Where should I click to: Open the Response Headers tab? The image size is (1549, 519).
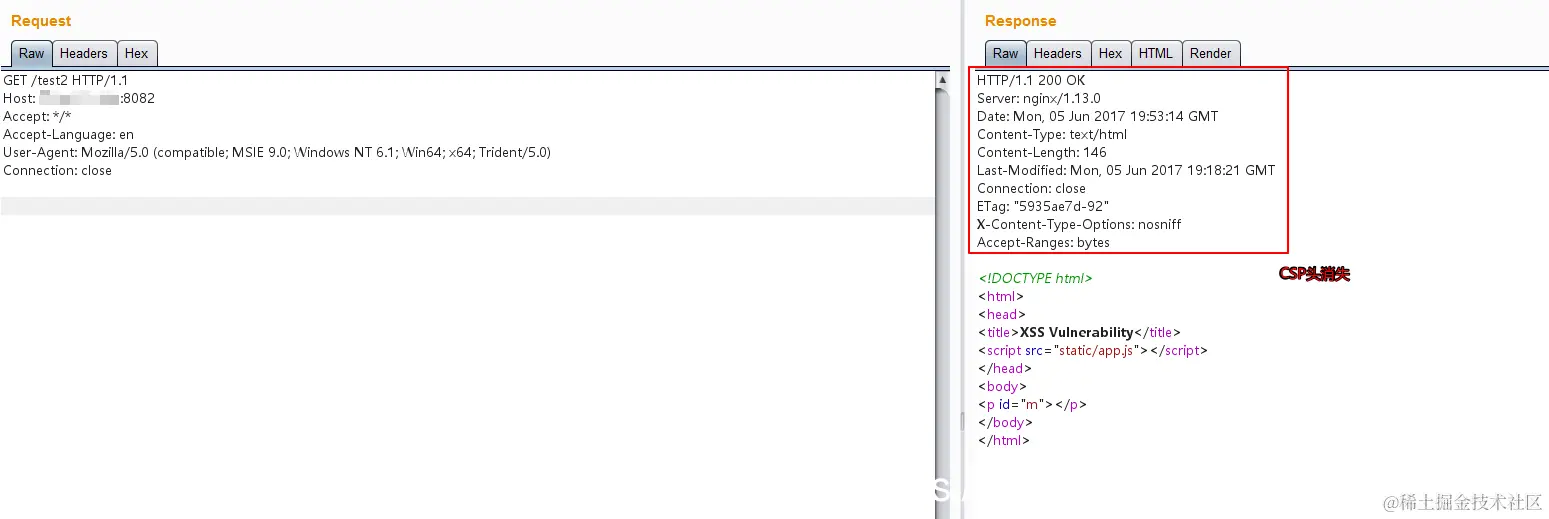coord(1058,54)
